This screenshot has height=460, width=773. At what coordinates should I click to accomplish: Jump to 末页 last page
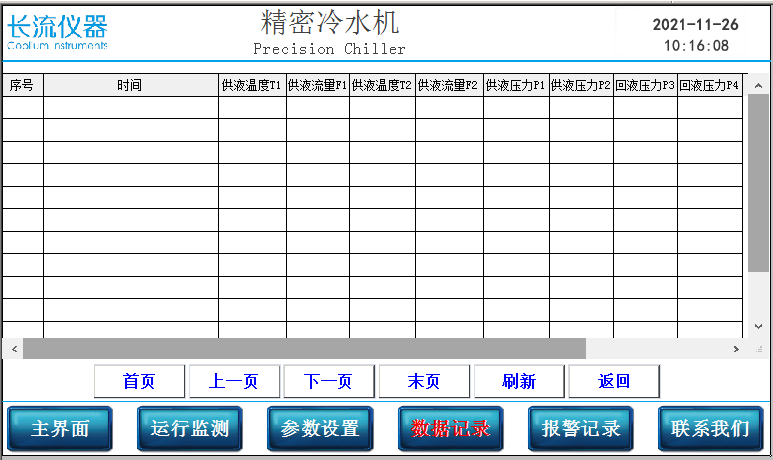tap(424, 381)
